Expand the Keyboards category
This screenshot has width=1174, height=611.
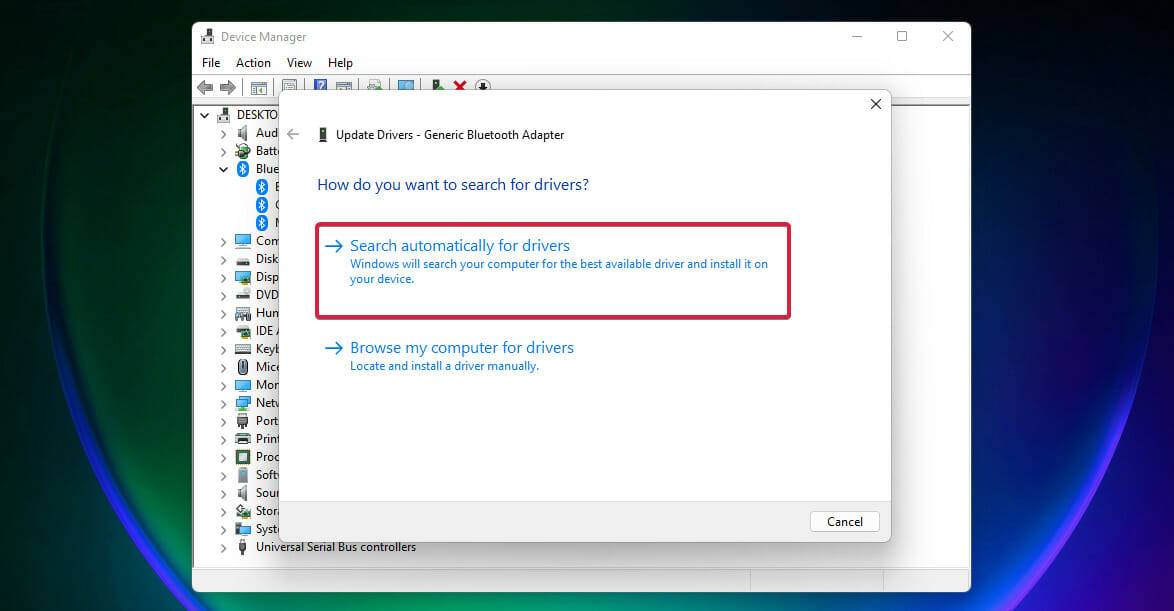[223, 349]
